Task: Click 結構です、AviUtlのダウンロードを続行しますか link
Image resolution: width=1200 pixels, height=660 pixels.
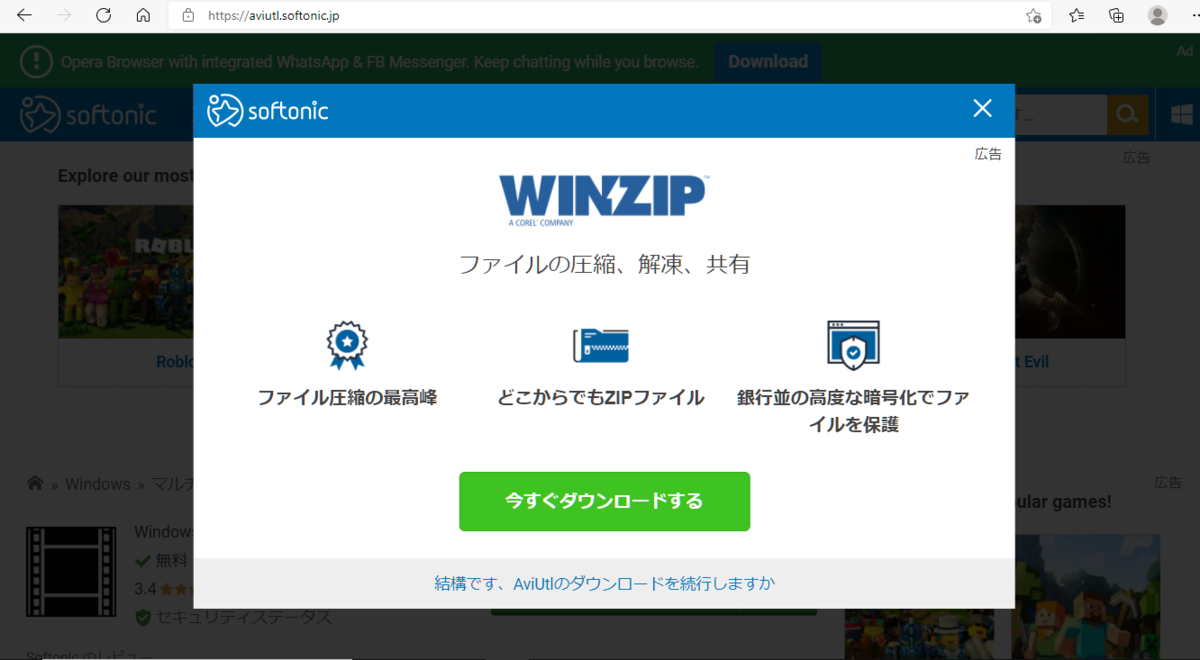Action: pyautogui.click(x=604, y=583)
